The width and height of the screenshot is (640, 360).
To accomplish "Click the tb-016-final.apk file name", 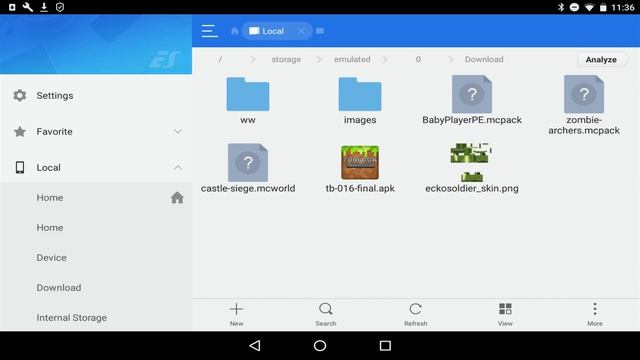I will point(360,188).
